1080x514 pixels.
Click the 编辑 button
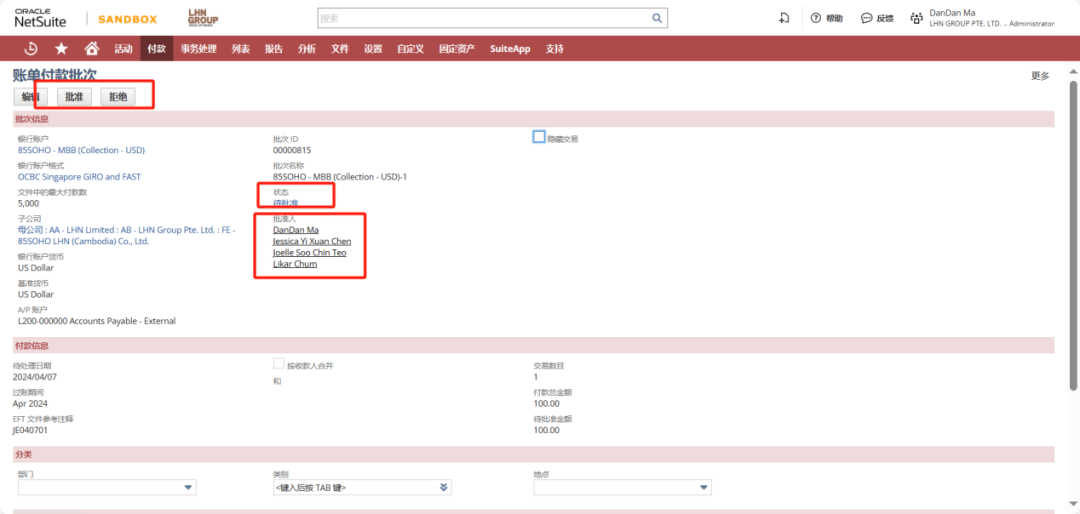point(31,97)
